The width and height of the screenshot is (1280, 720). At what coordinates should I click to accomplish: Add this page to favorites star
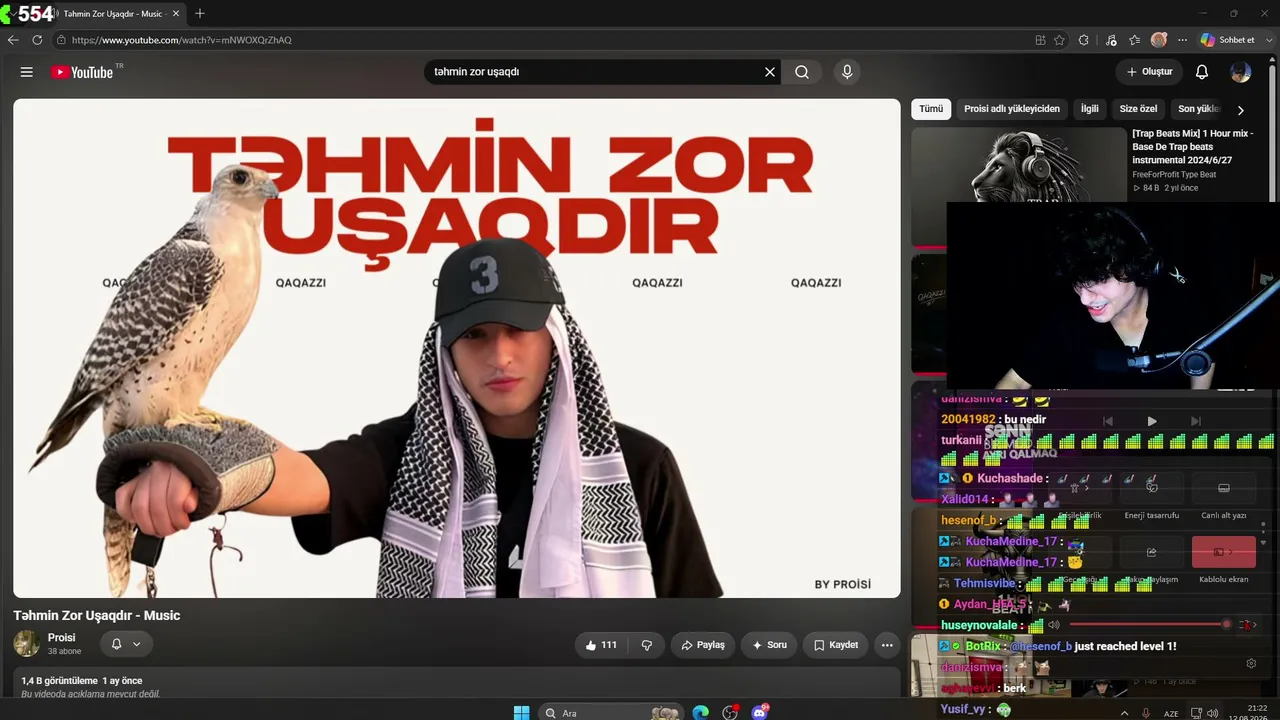click(1059, 40)
